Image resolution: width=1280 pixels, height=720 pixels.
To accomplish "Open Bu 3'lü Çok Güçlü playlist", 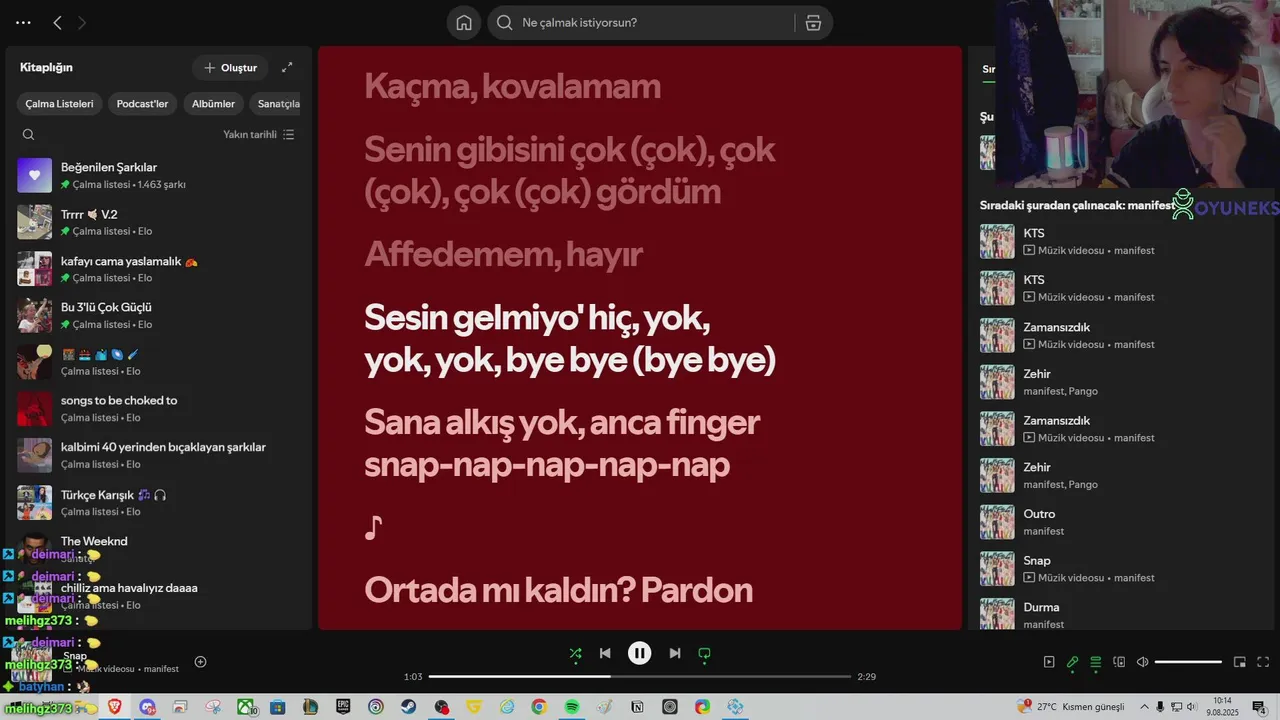I will click(160, 315).
